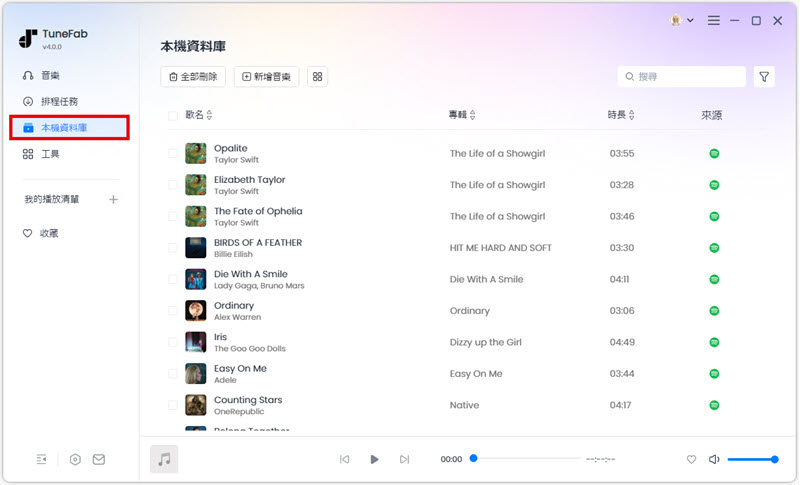Viewport: 800px width, 485px height.
Task: Click artist Lady Gaga, Bruno Mars
Action: click(259, 286)
